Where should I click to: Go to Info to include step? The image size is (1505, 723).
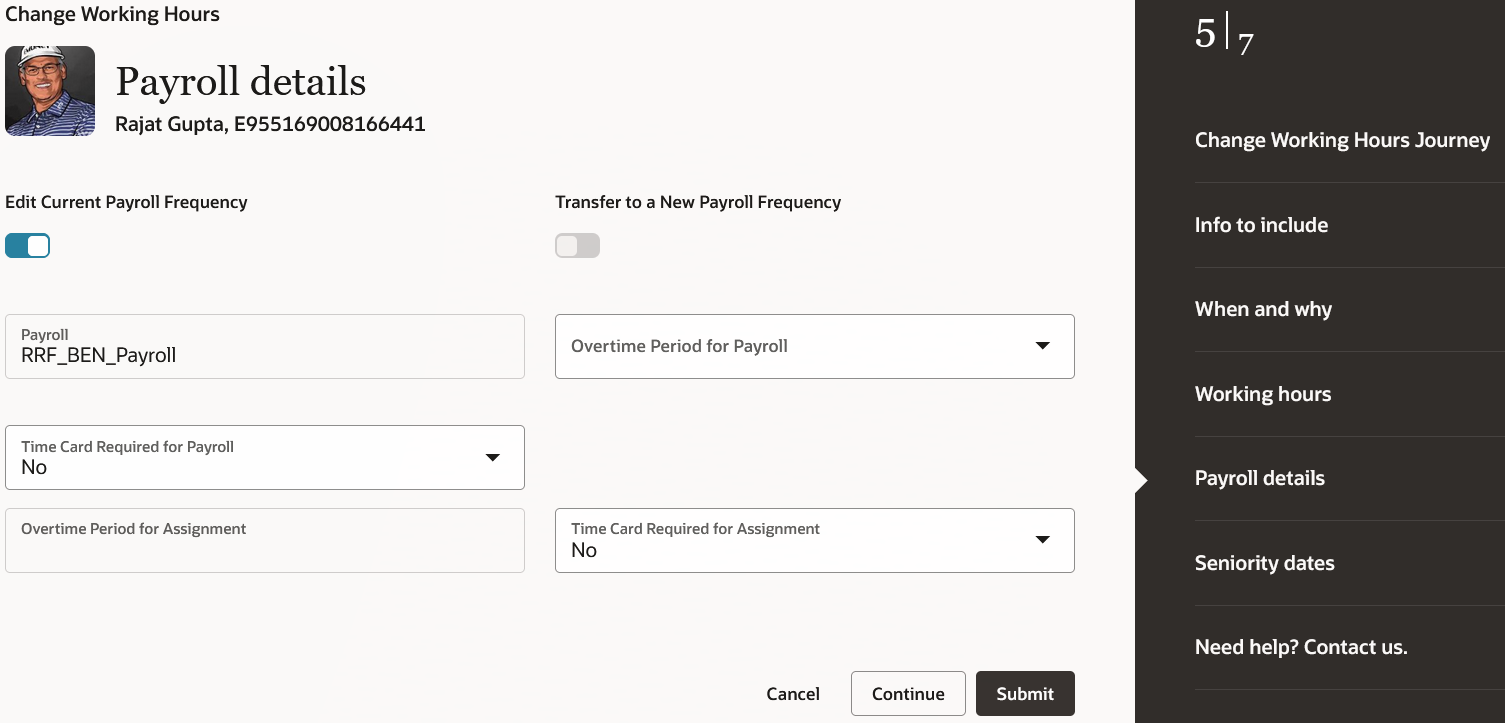click(x=1261, y=225)
